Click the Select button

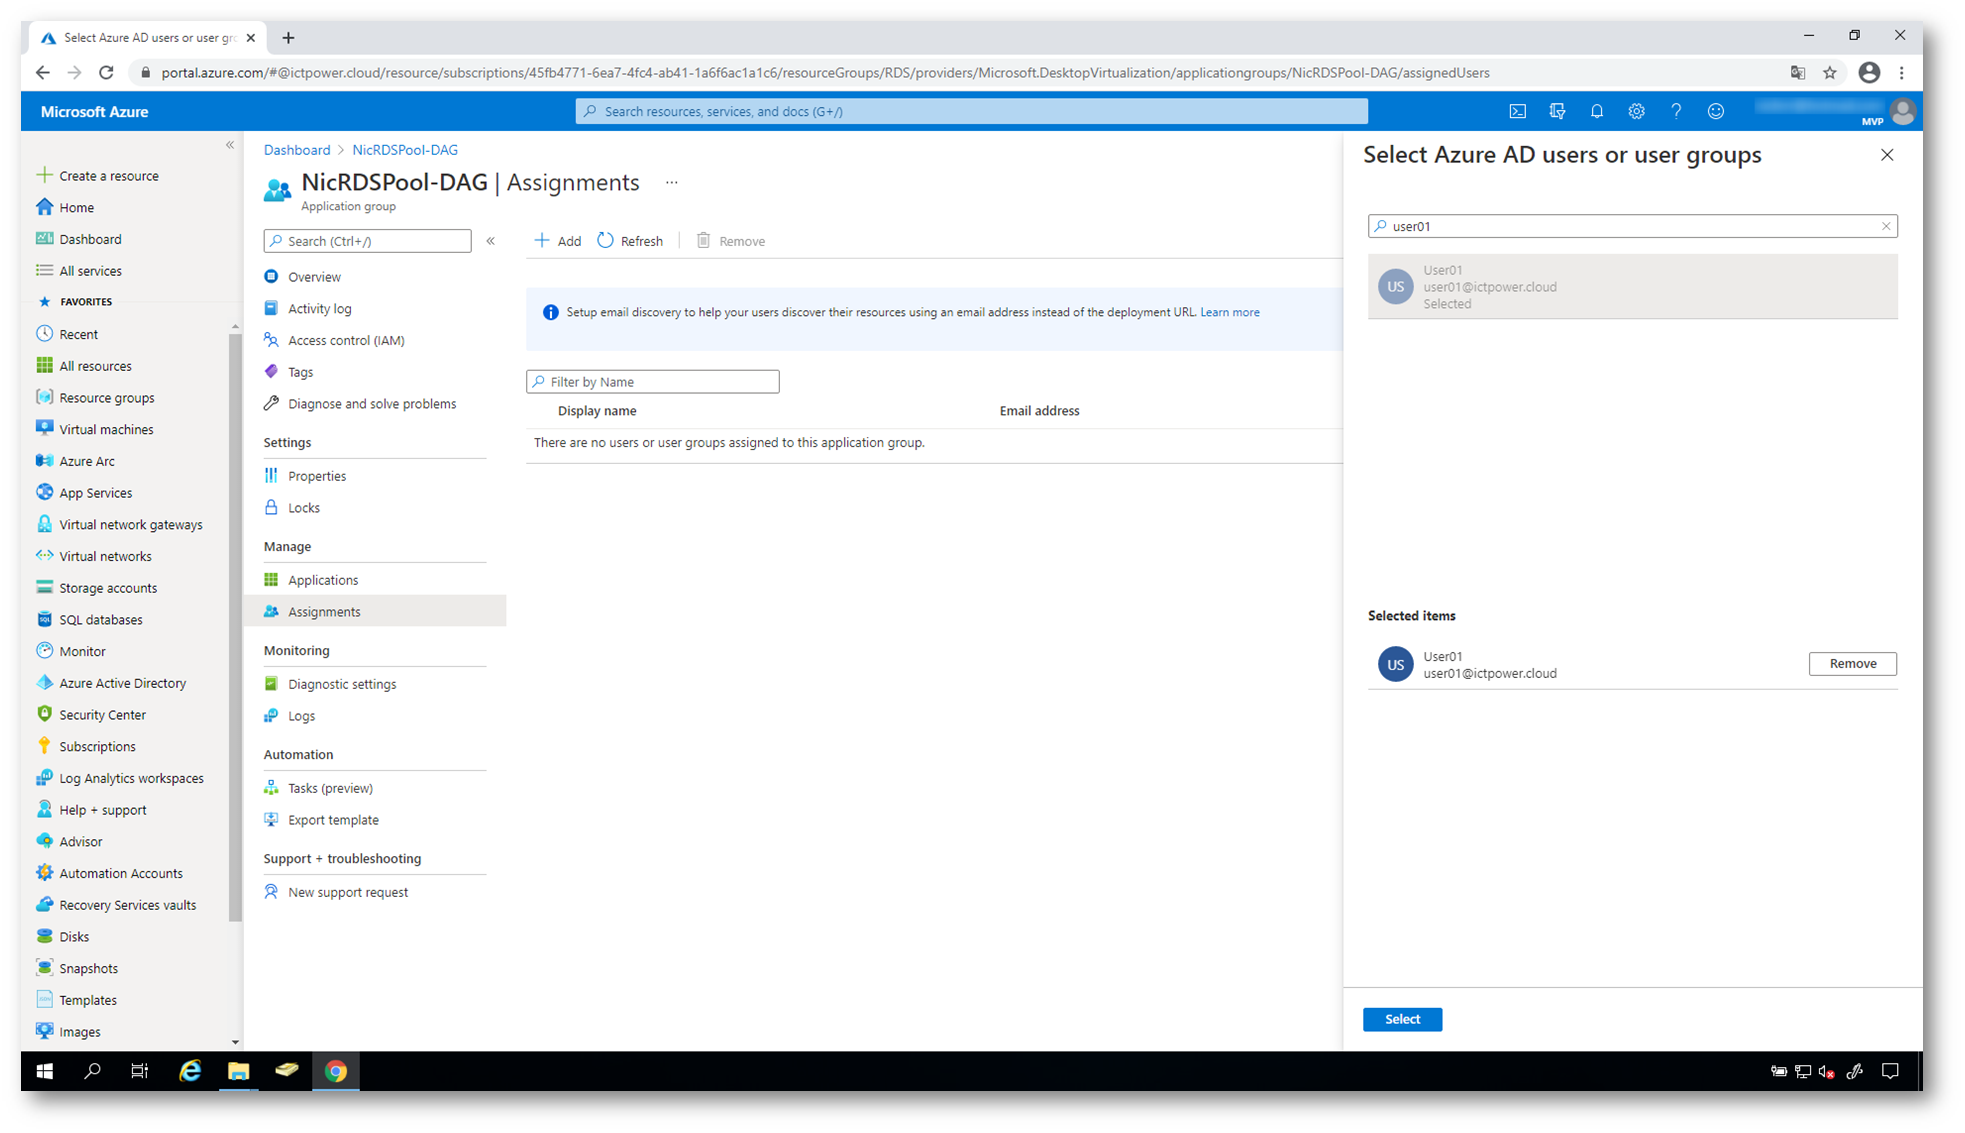tap(1402, 1019)
